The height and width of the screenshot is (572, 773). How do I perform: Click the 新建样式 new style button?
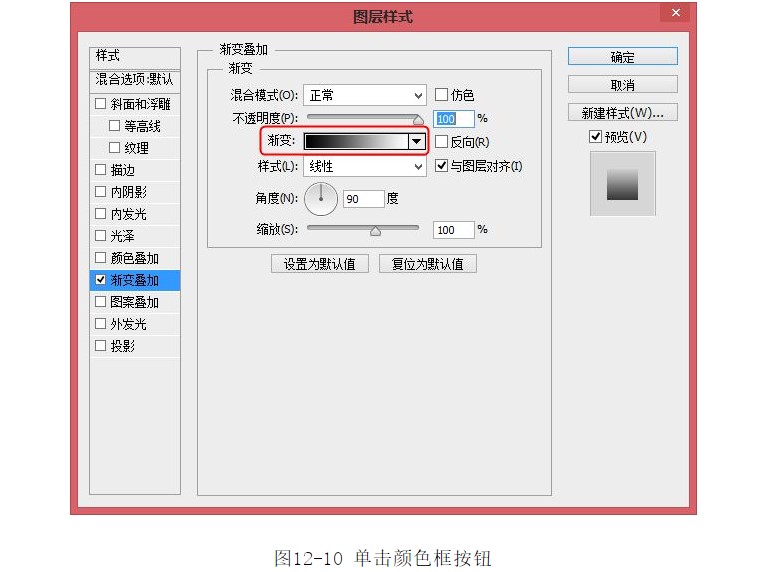coord(622,112)
